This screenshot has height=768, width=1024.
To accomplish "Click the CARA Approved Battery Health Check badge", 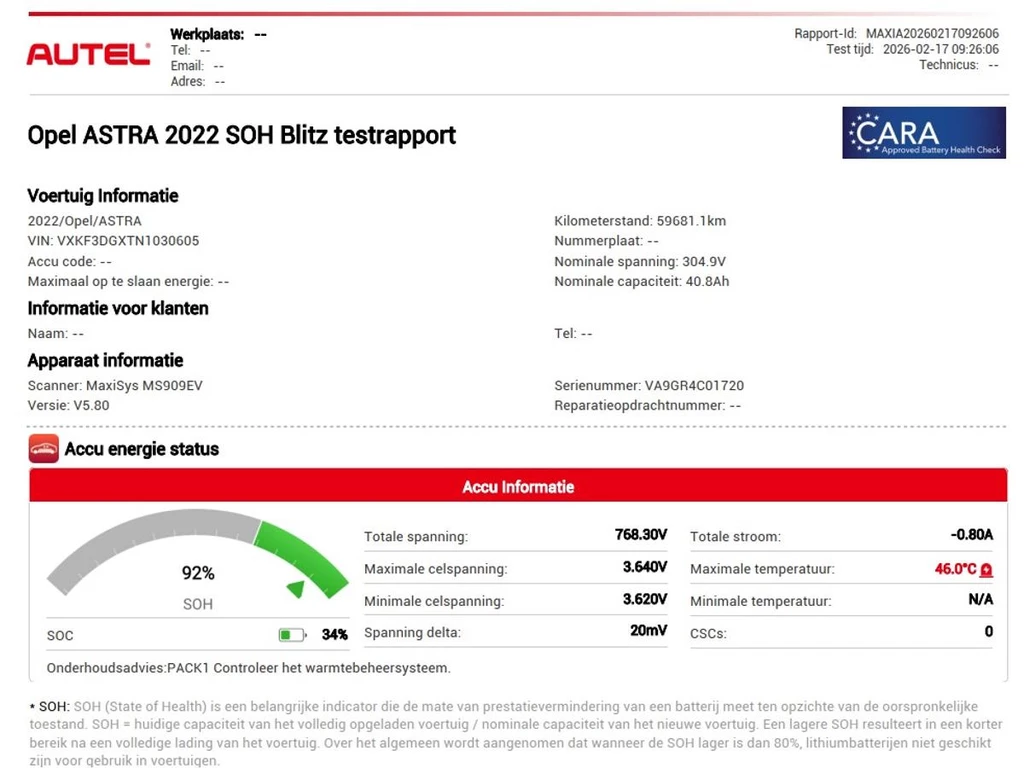I will tap(923, 133).
